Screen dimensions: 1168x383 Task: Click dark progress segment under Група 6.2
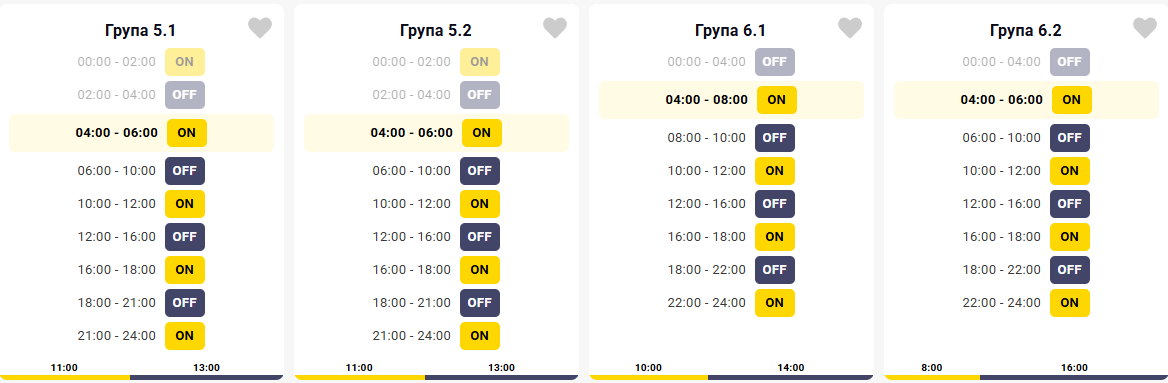(1073, 377)
